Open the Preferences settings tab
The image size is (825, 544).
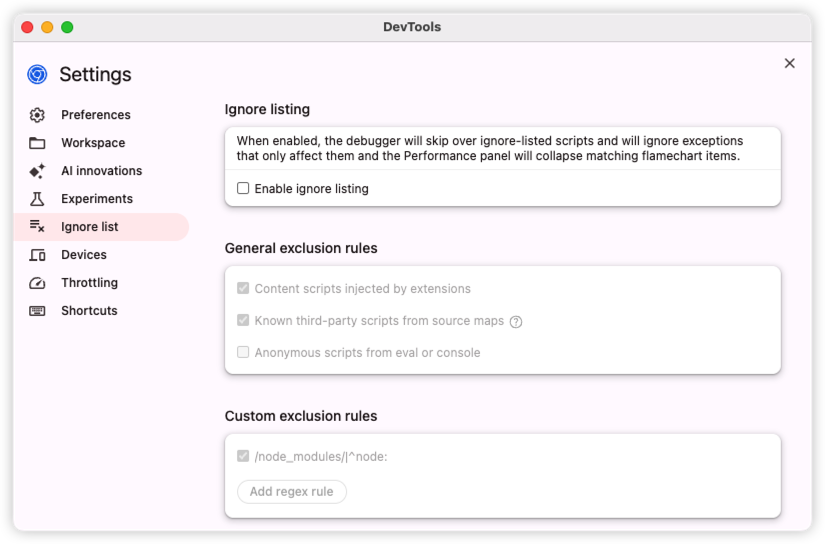point(95,115)
